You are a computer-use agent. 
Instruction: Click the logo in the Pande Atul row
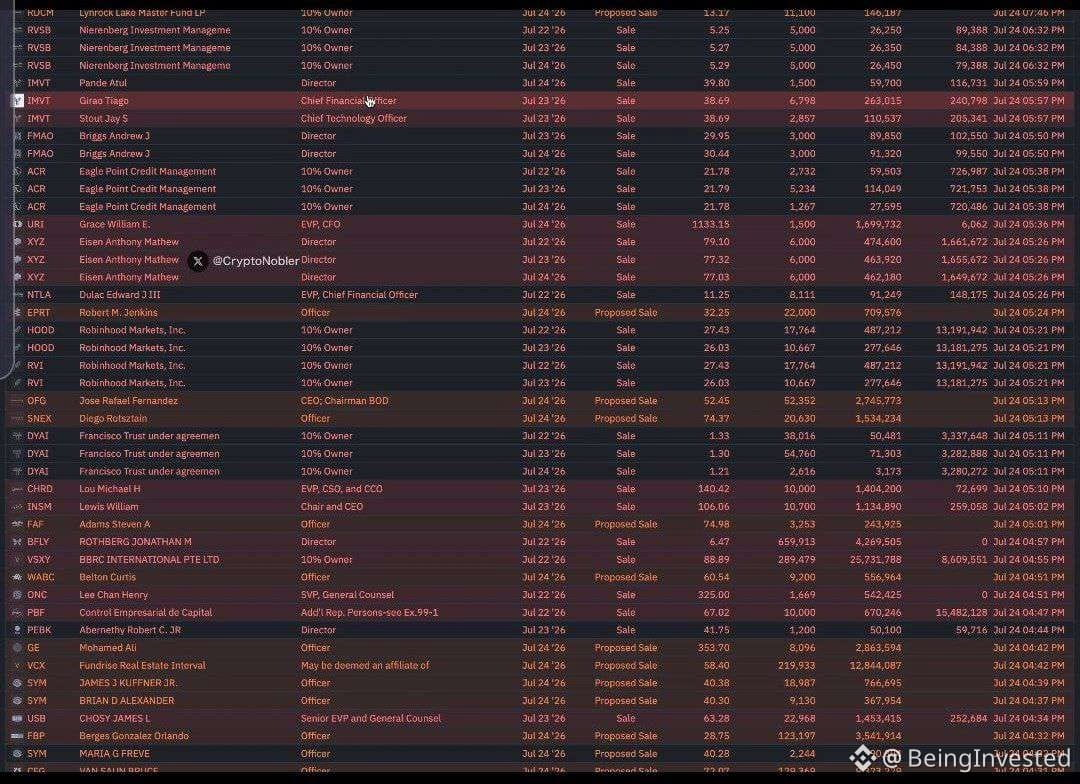click(x=18, y=83)
